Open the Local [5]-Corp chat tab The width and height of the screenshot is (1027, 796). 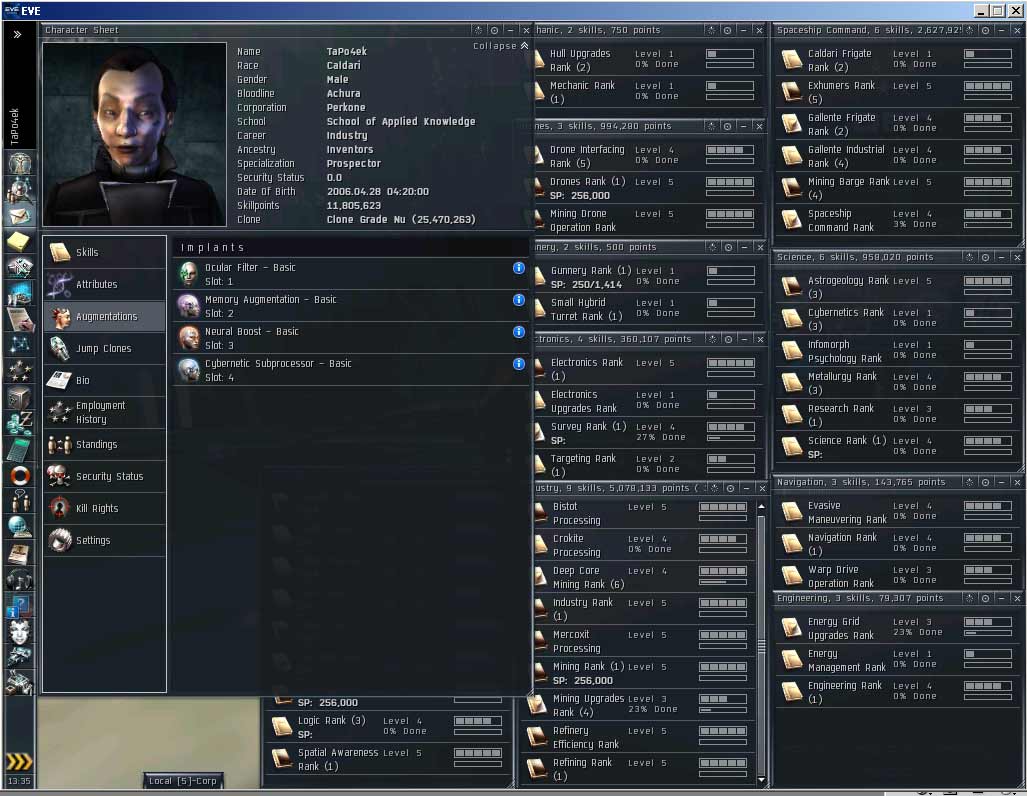183,781
